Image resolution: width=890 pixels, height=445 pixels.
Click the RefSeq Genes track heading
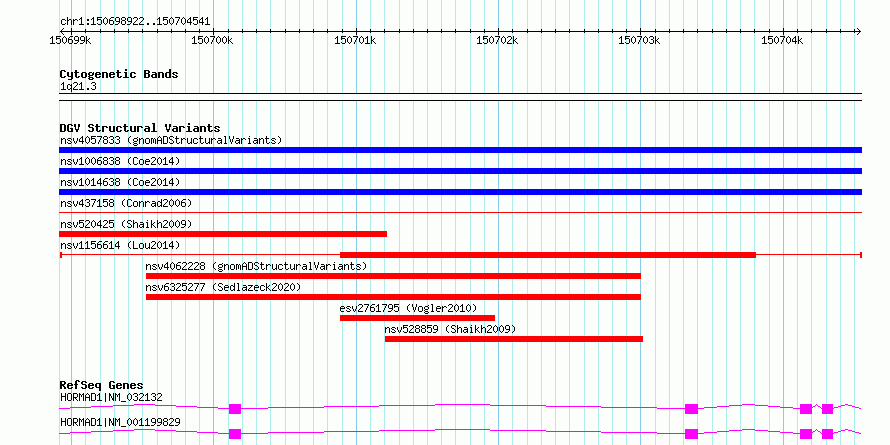101,385
